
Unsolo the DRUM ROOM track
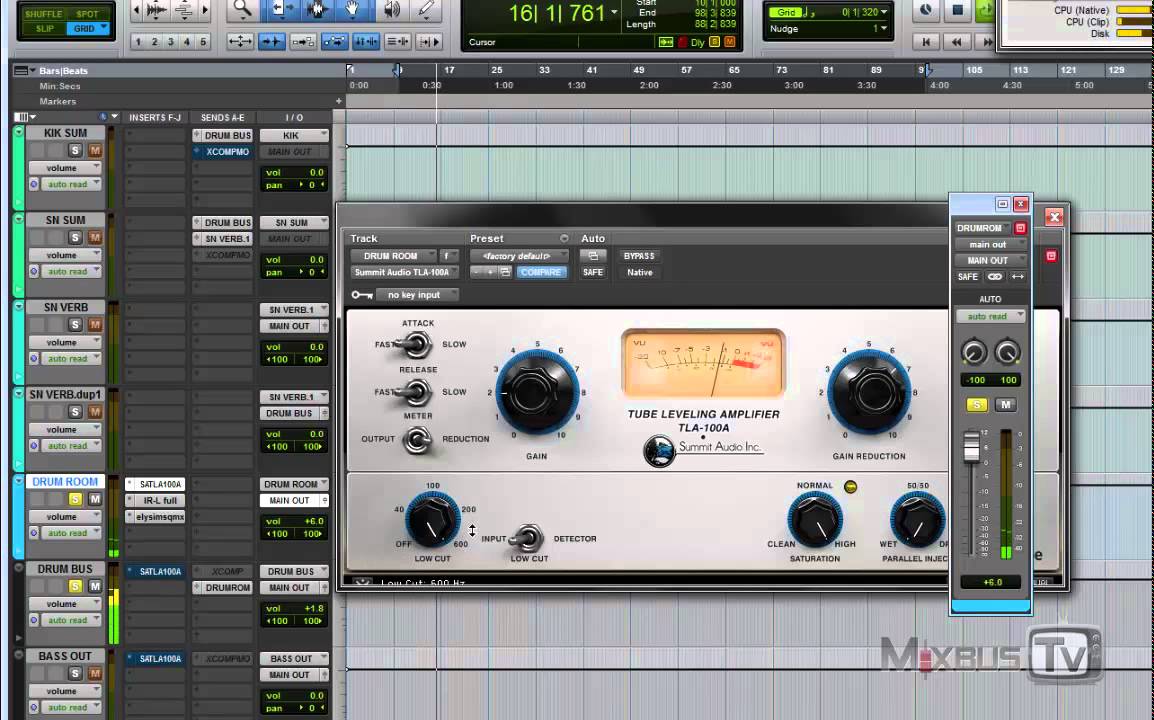coord(74,499)
